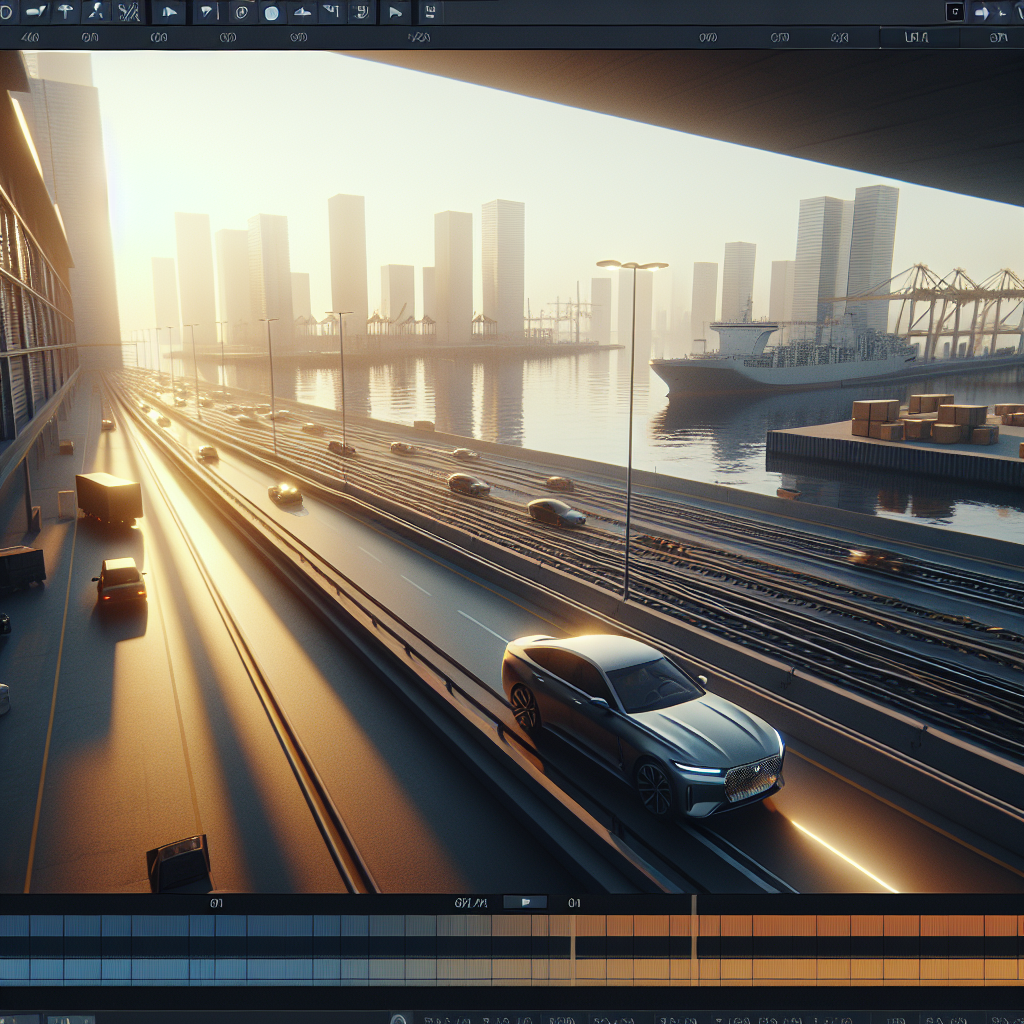The width and height of the screenshot is (1024, 1024).
Task: Select the umbrella-shaped tool in top toolbar
Action: tap(65, 12)
